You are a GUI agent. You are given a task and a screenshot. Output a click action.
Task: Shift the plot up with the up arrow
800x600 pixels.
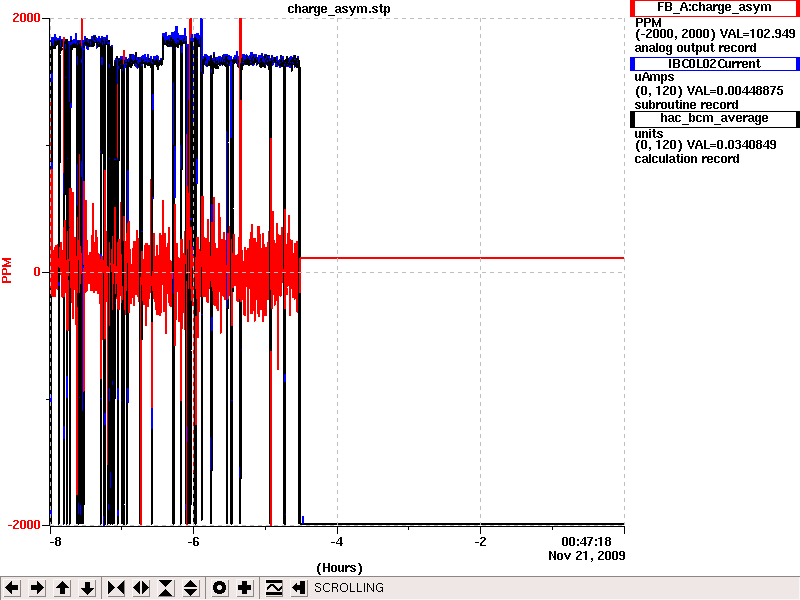tap(62, 588)
